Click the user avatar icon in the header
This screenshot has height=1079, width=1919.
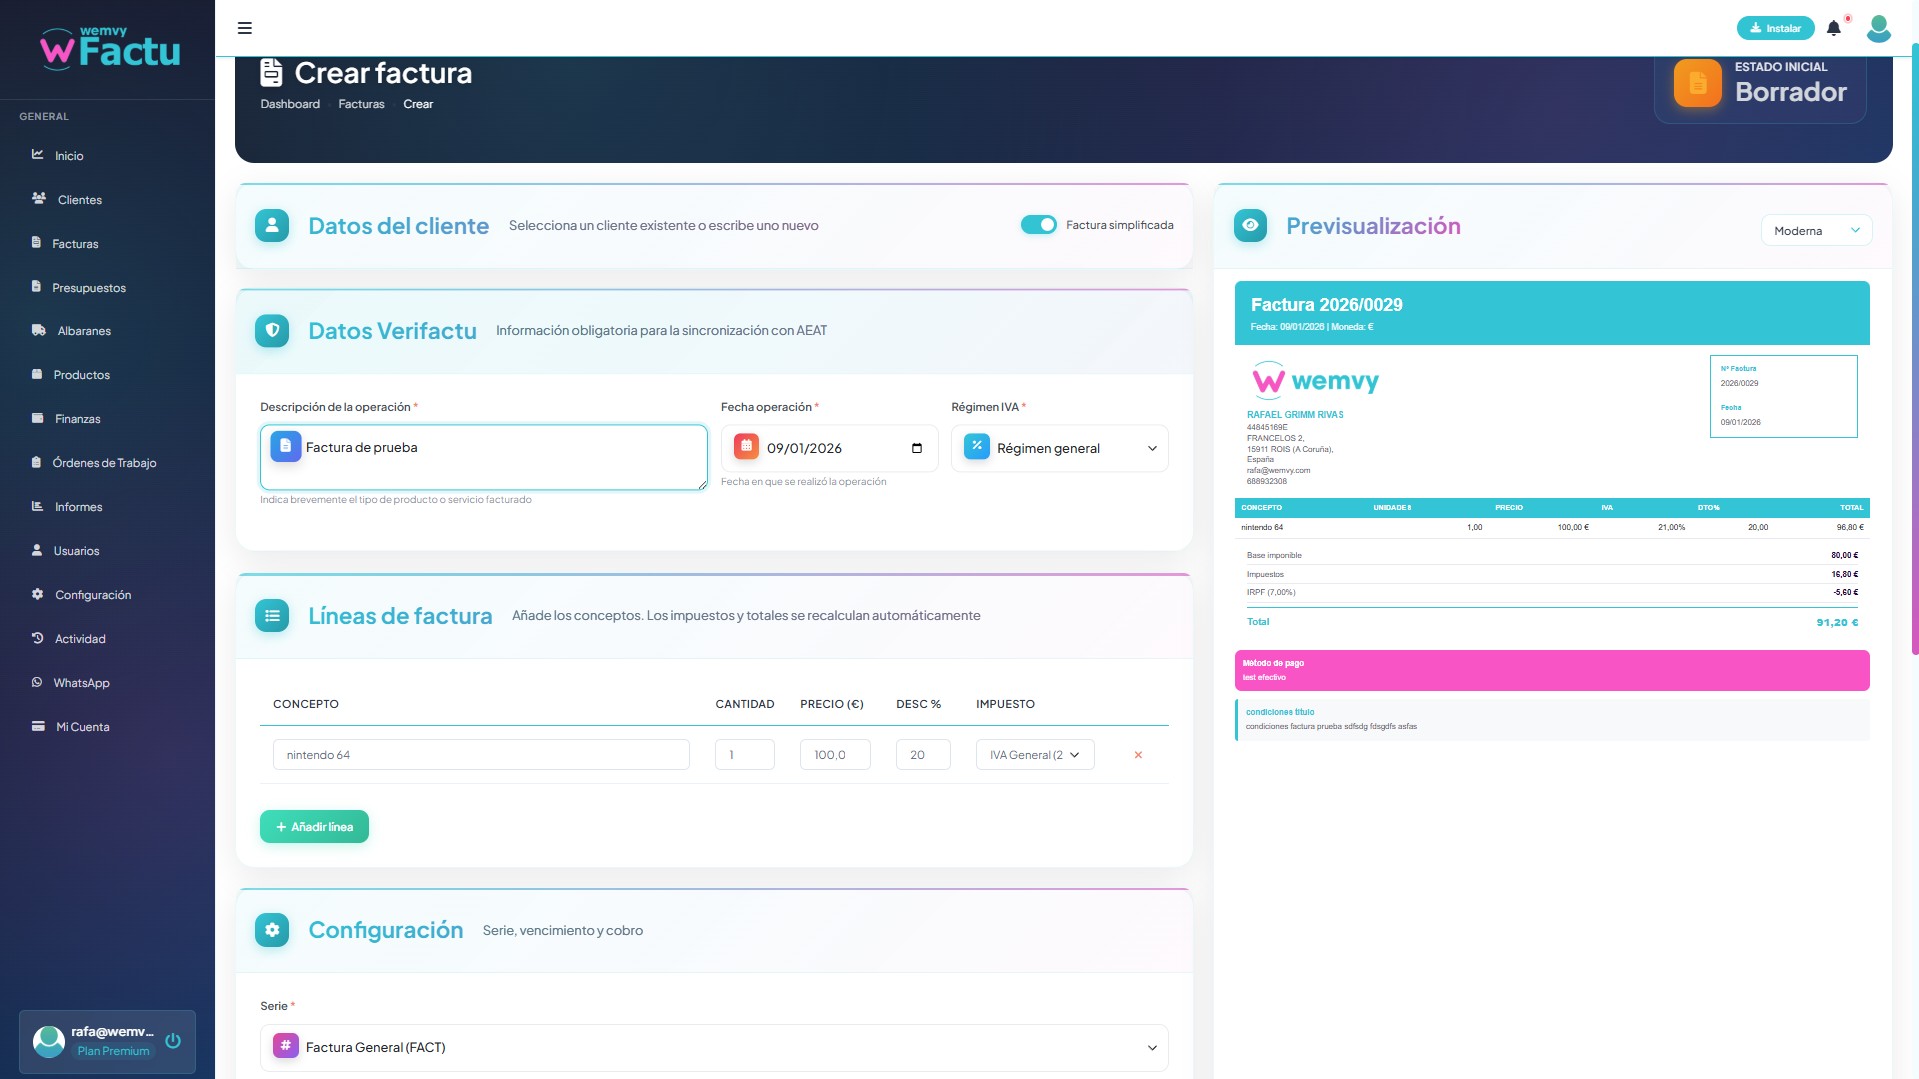(x=1878, y=28)
